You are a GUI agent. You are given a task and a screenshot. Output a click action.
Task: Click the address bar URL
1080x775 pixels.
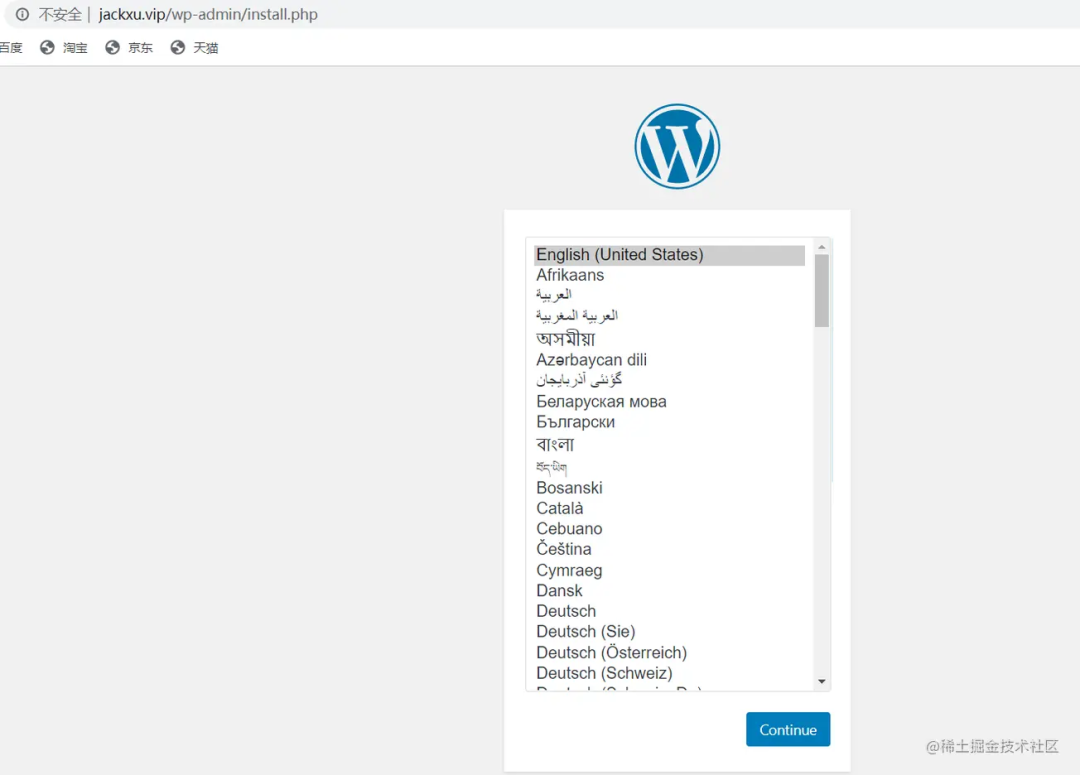coord(208,15)
